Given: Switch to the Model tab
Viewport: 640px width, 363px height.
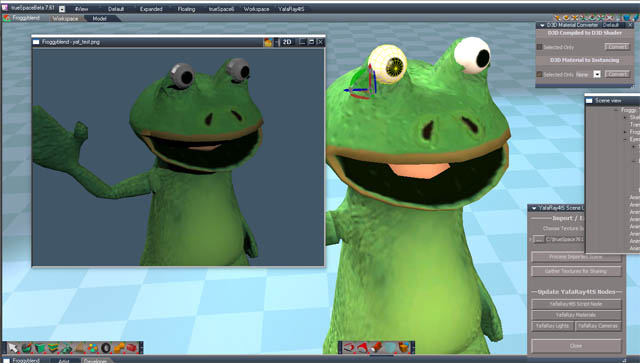Looking at the screenshot, I should 99,18.
